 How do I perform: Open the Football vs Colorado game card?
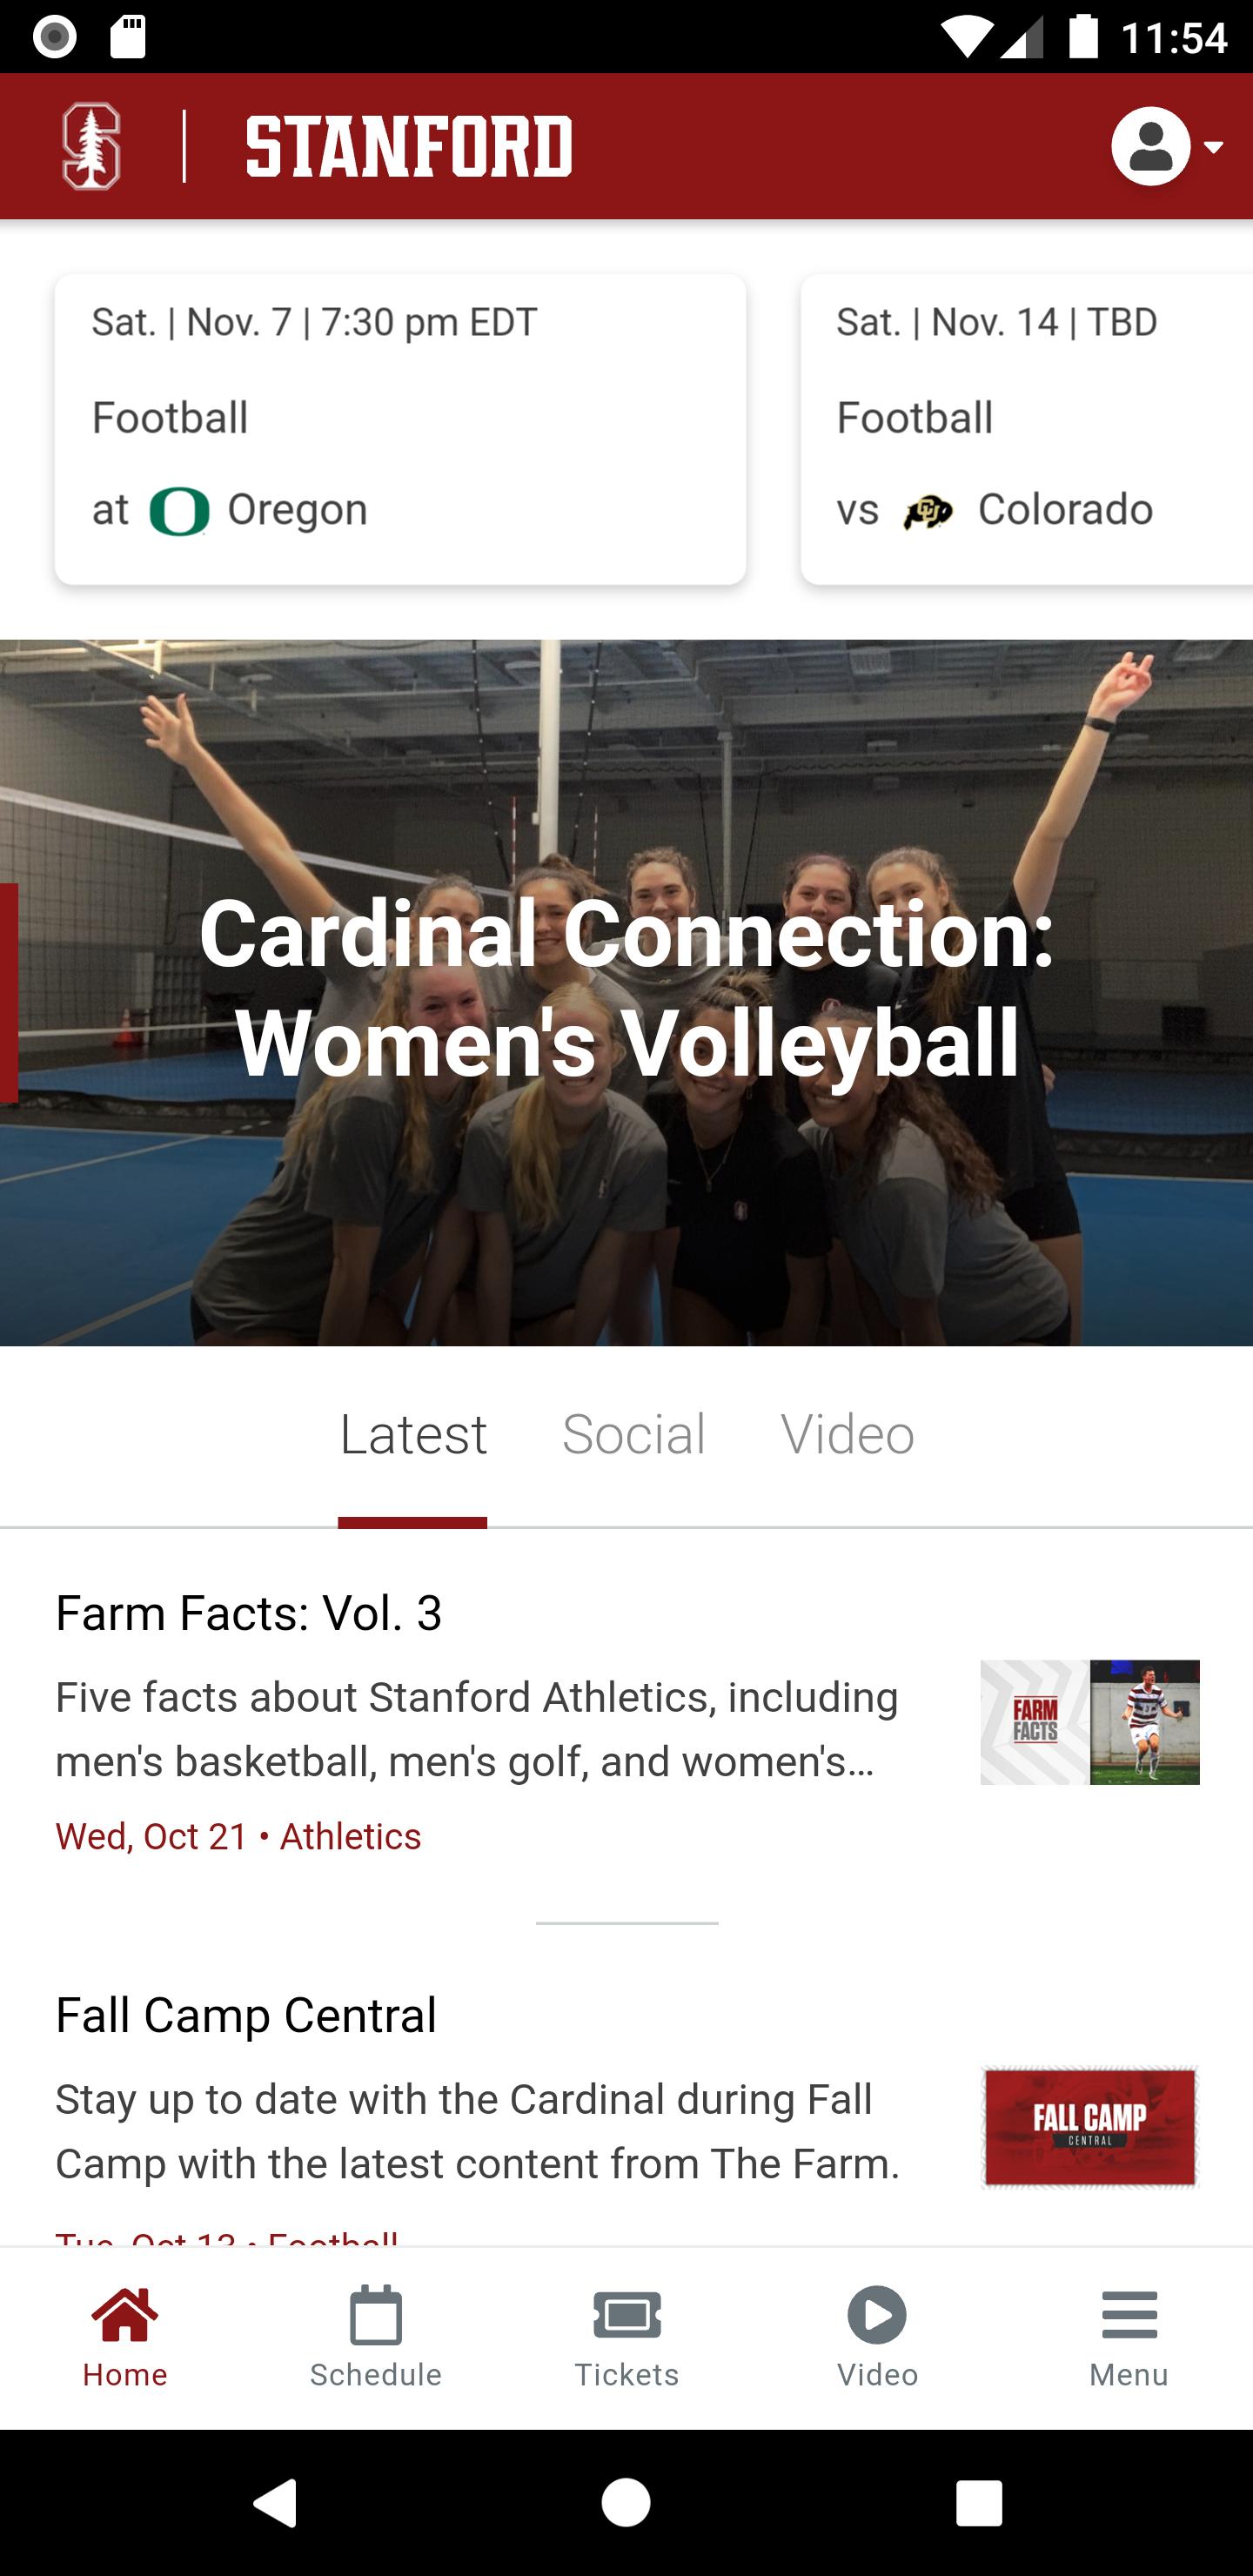coord(1026,429)
